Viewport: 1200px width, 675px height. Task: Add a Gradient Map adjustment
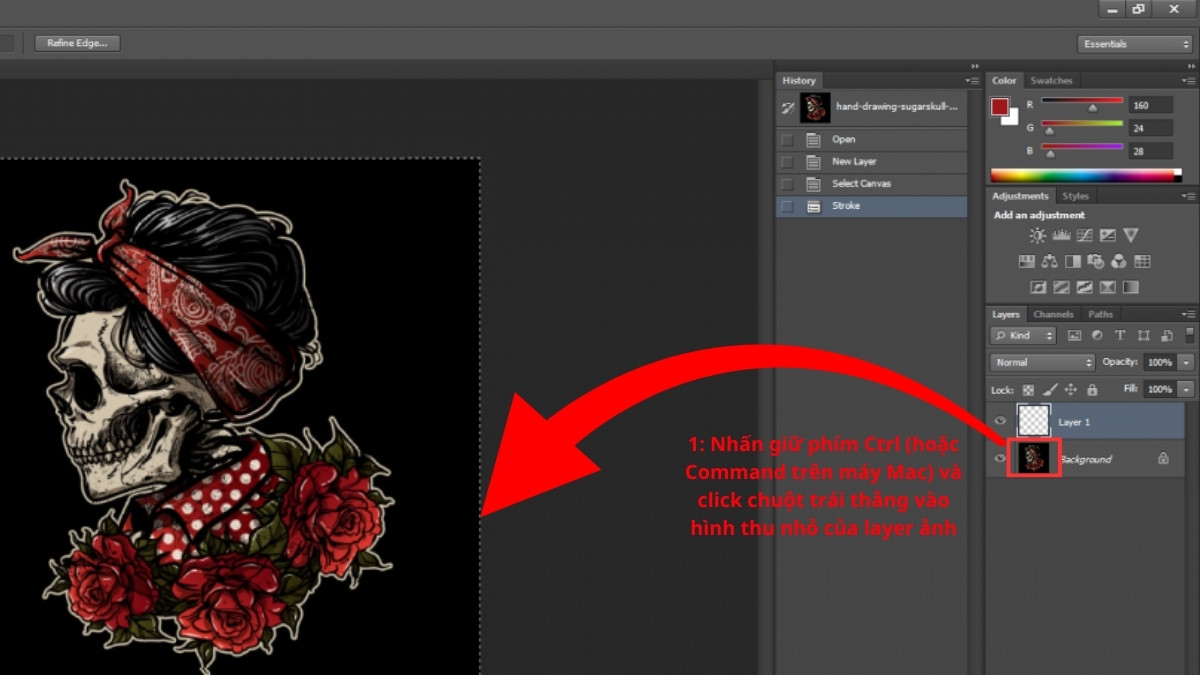(x=1130, y=288)
